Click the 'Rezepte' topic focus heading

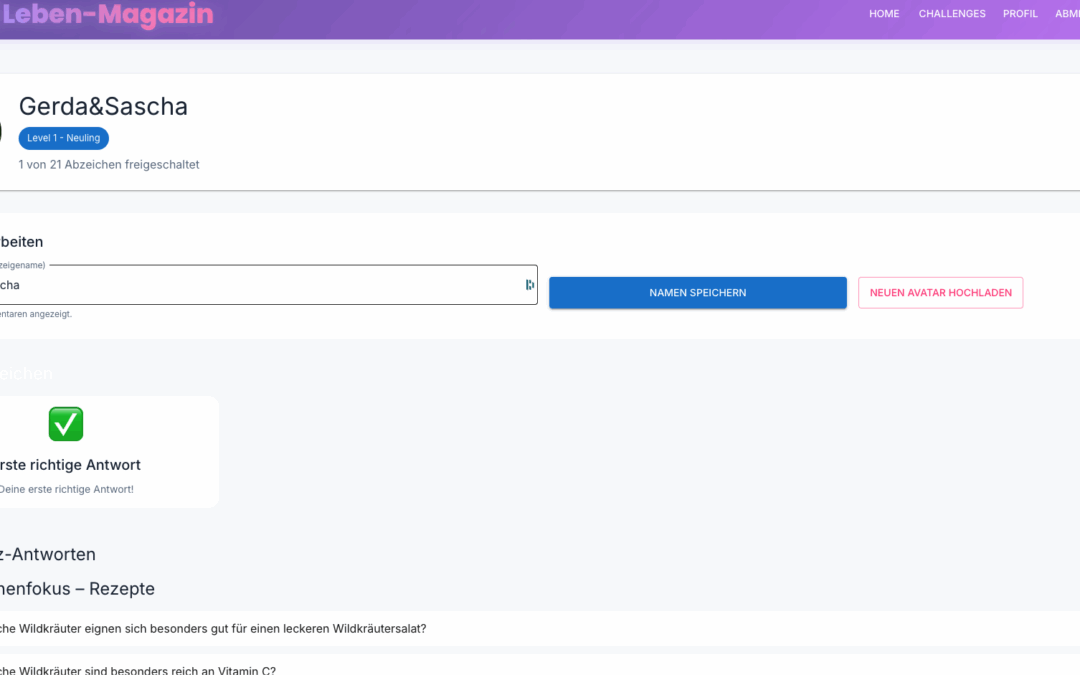[78, 588]
